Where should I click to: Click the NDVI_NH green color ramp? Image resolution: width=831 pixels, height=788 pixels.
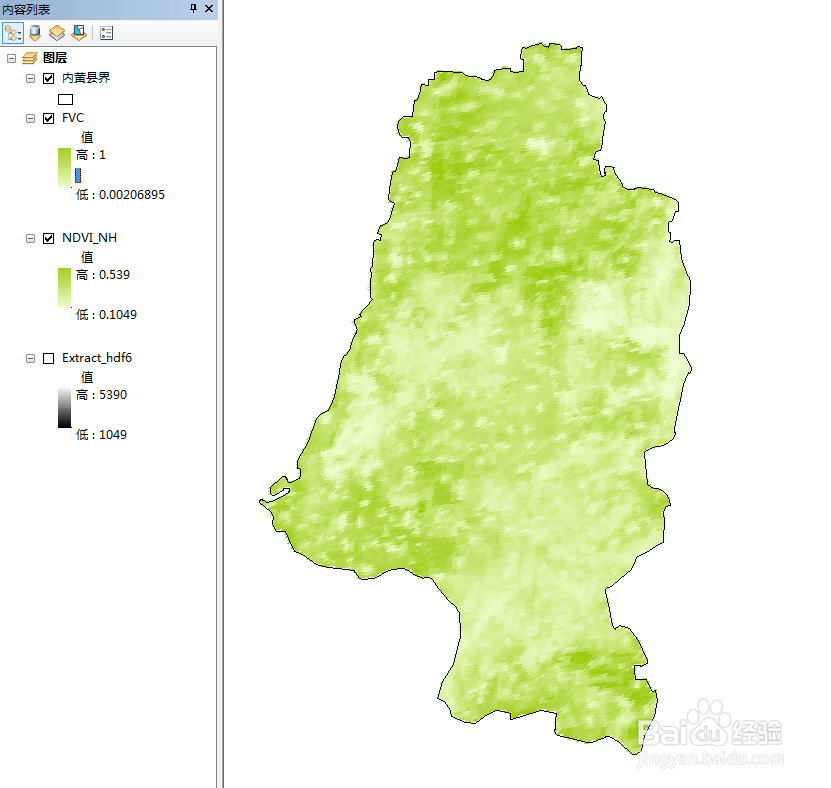click(x=64, y=288)
